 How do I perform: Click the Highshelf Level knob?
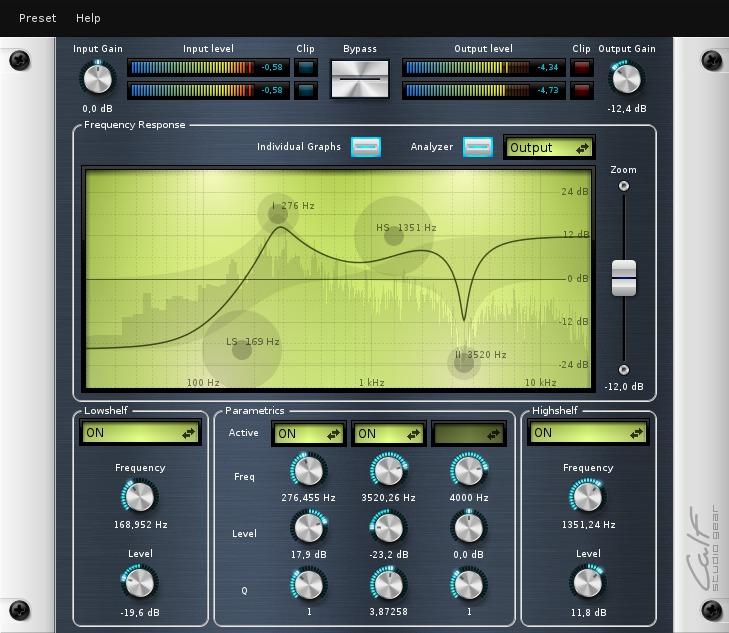(588, 582)
